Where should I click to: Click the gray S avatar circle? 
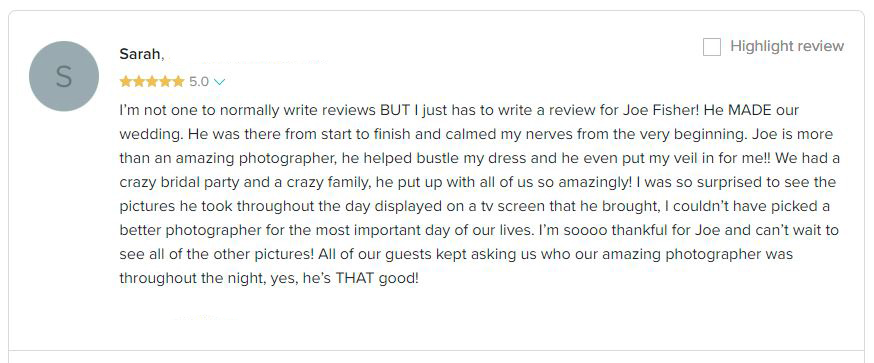click(x=64, y=76)
